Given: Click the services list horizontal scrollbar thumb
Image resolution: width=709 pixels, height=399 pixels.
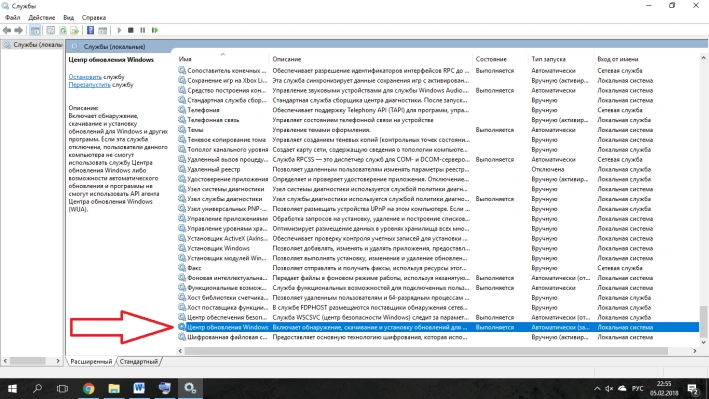Looking at the screenshot, I should click(x=426, y=351).
